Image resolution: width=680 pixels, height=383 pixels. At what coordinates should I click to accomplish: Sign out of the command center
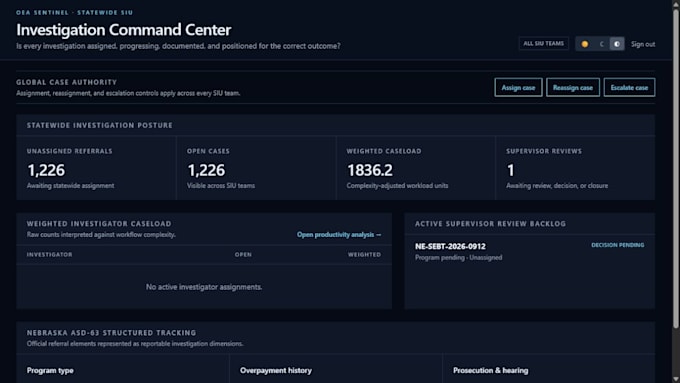click(x=643, y=44)
